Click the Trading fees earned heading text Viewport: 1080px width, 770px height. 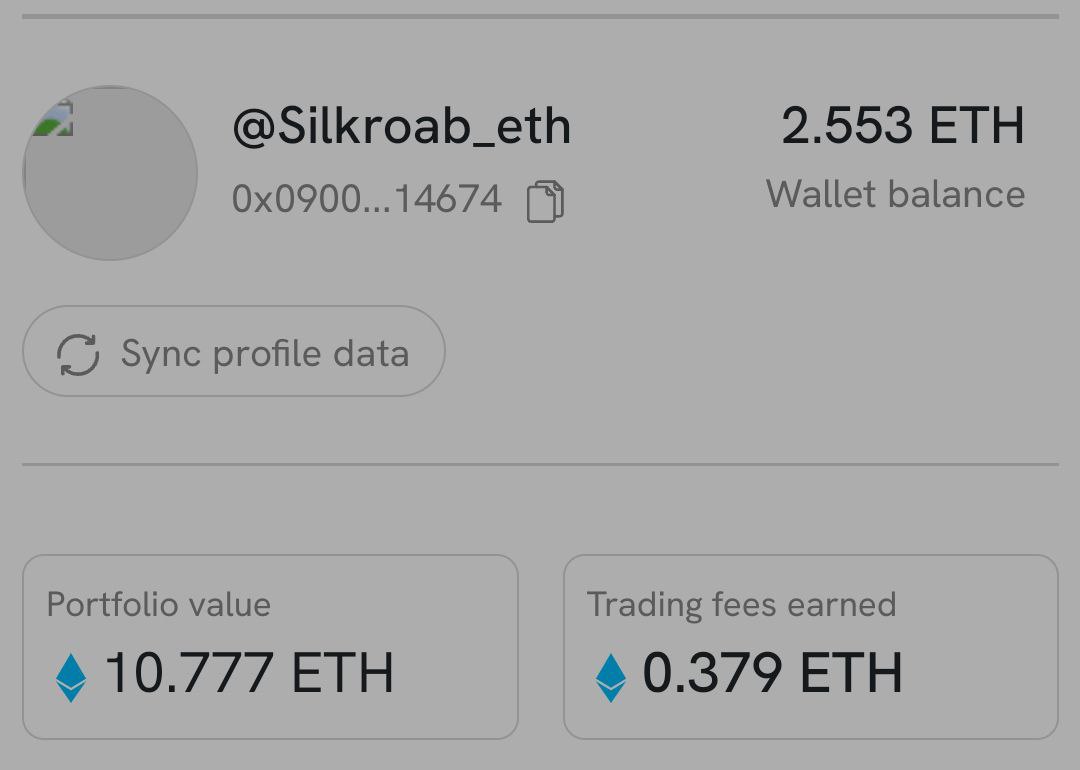[742, 605]
